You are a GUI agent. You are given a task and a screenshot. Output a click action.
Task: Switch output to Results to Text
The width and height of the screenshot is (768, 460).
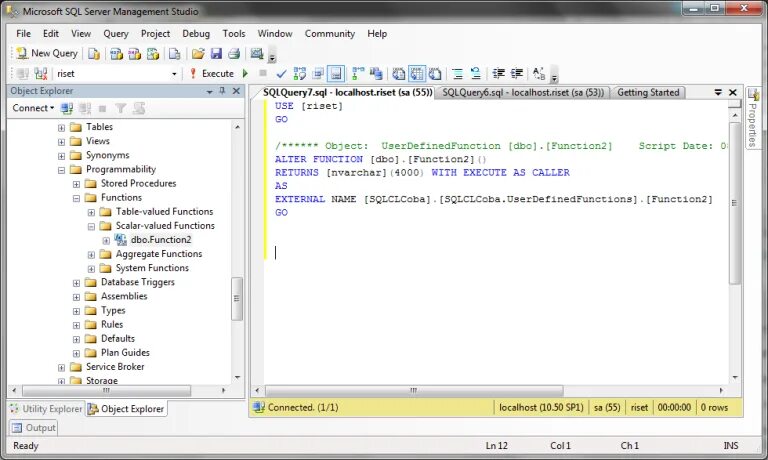399,73
